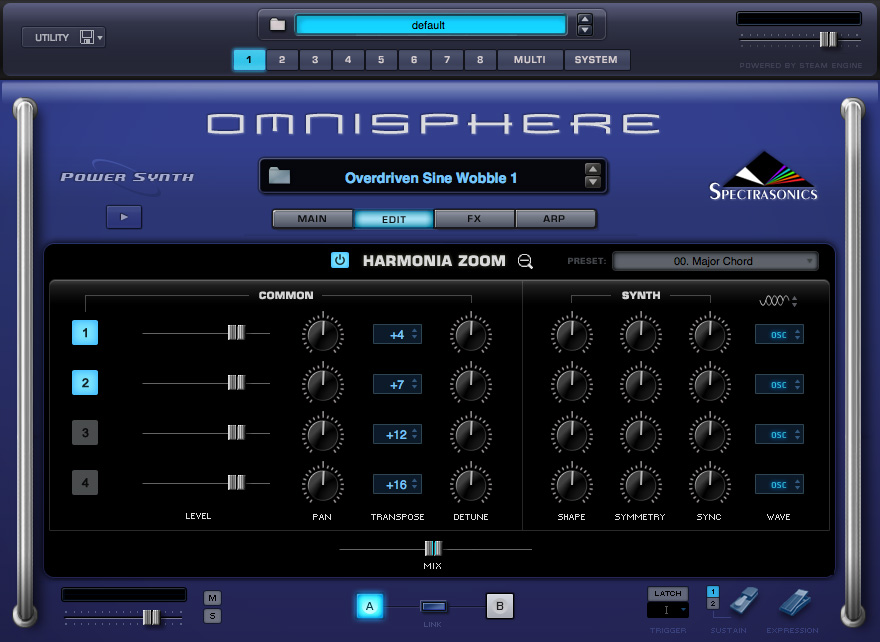Open the Wave selector for oscillator 3
Image resolution: width=880 pixels, height=642 pixels.
click(x=779, y=434)
